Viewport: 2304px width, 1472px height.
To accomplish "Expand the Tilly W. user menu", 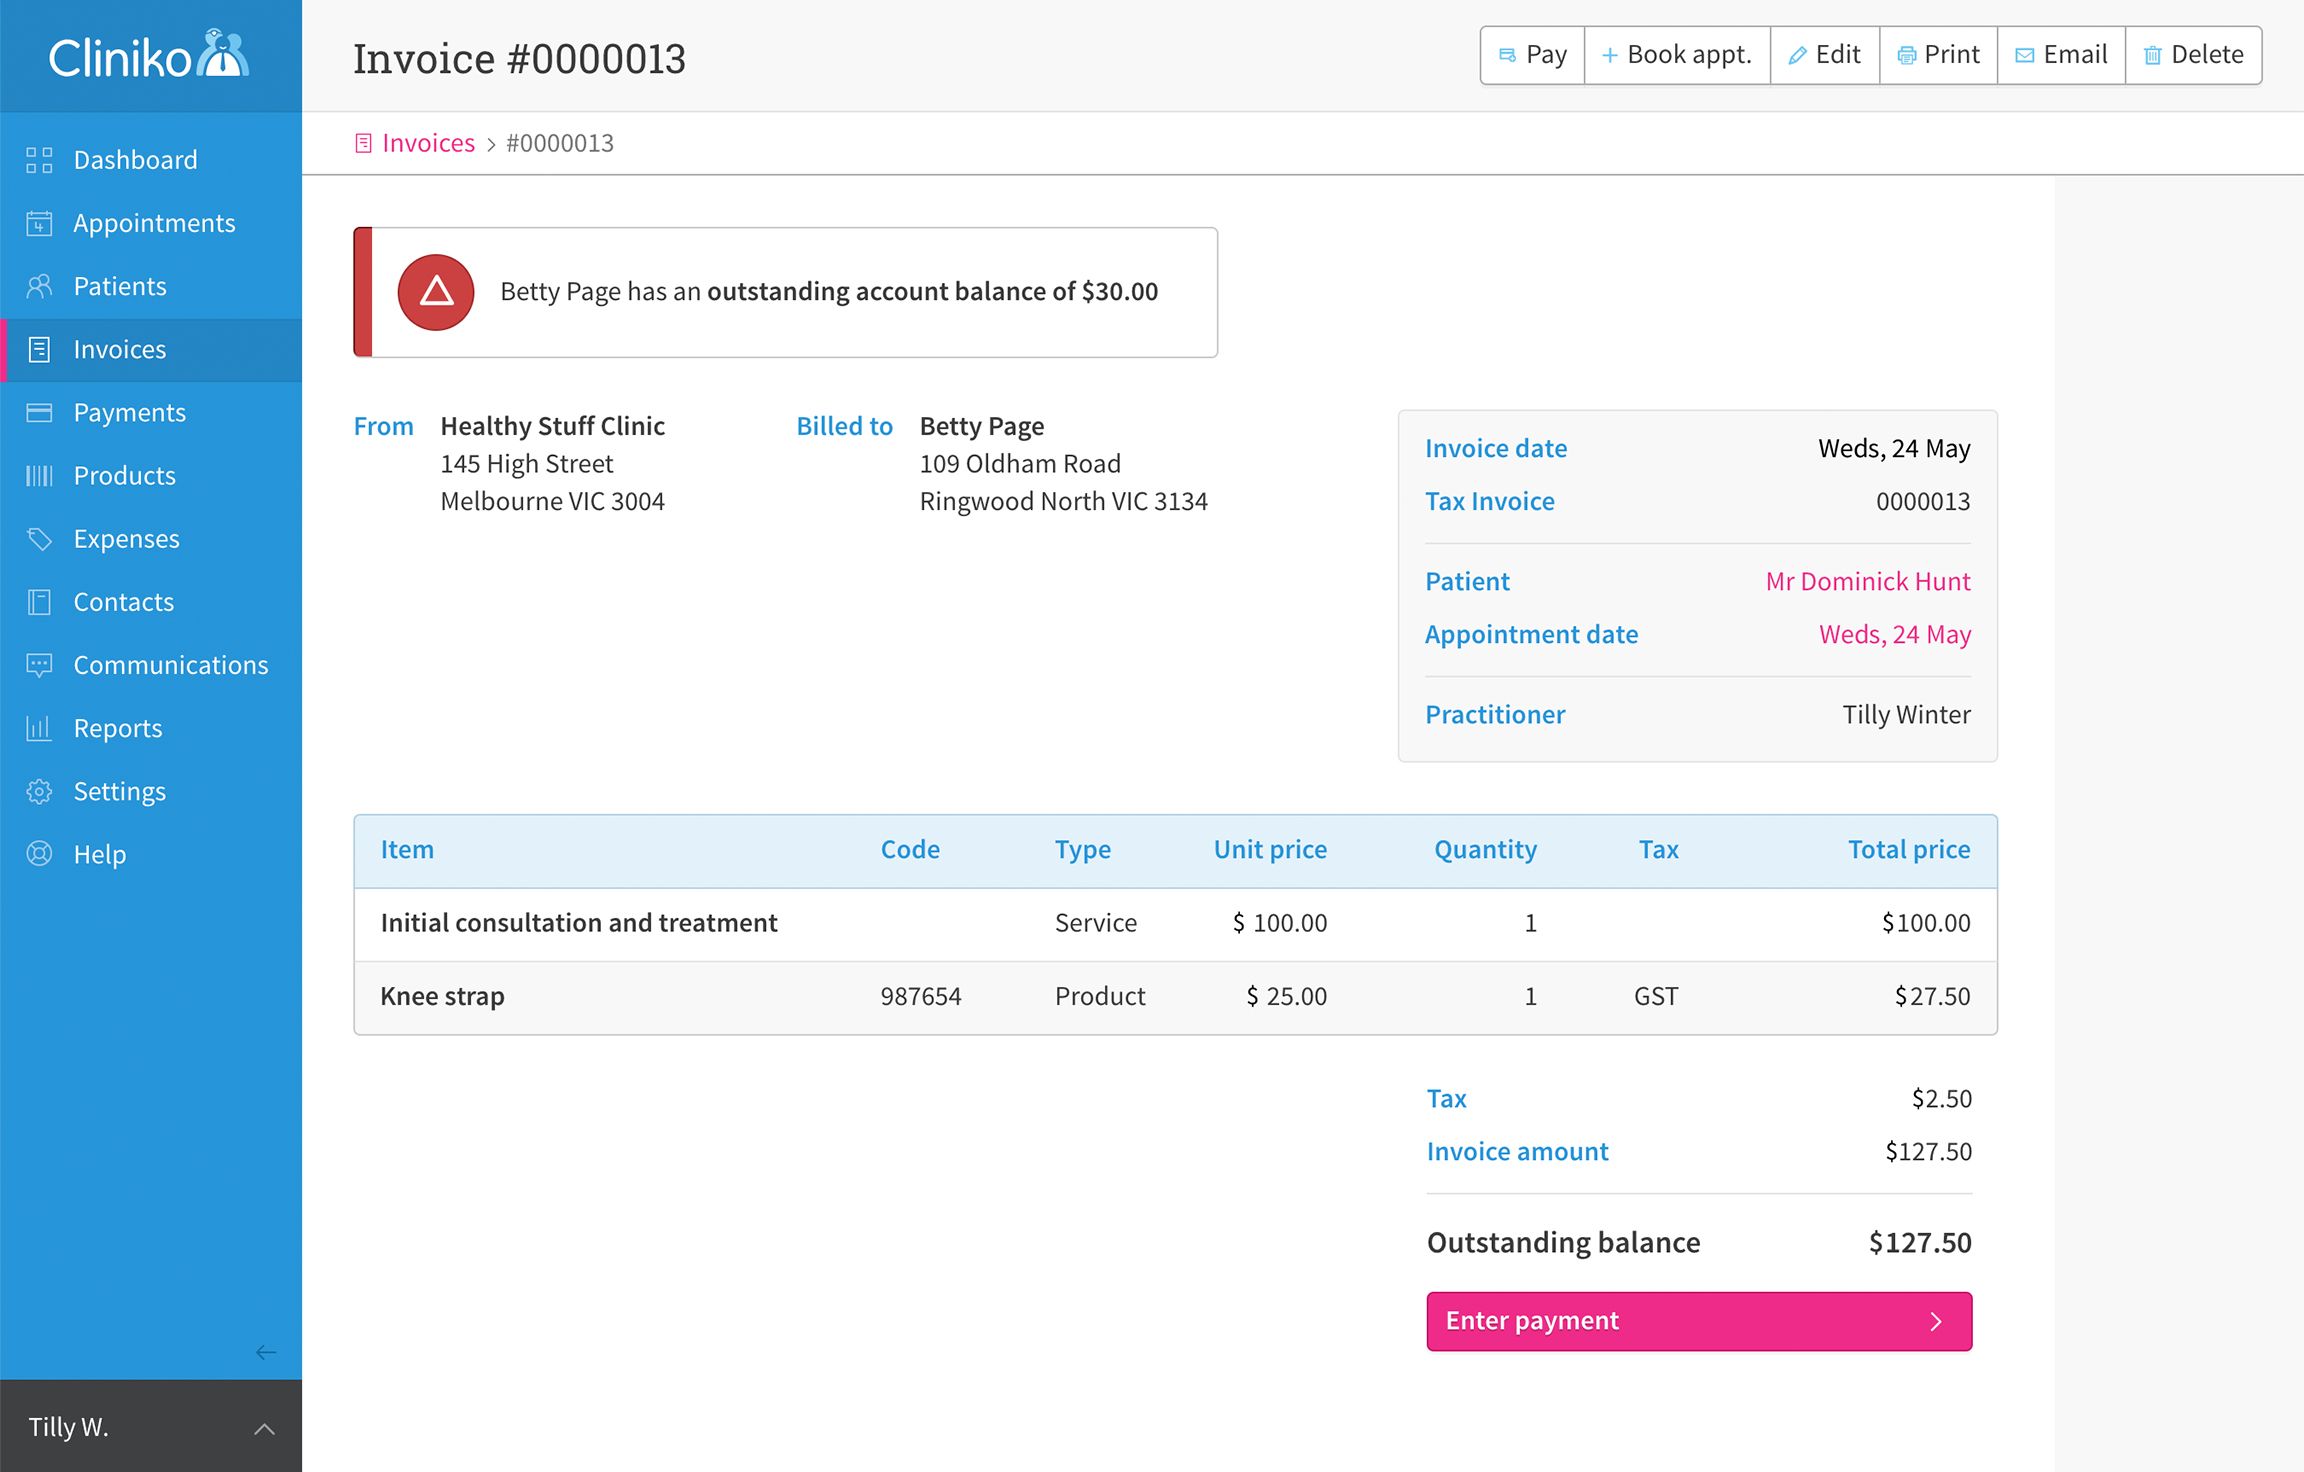I will pos(264,1428).
